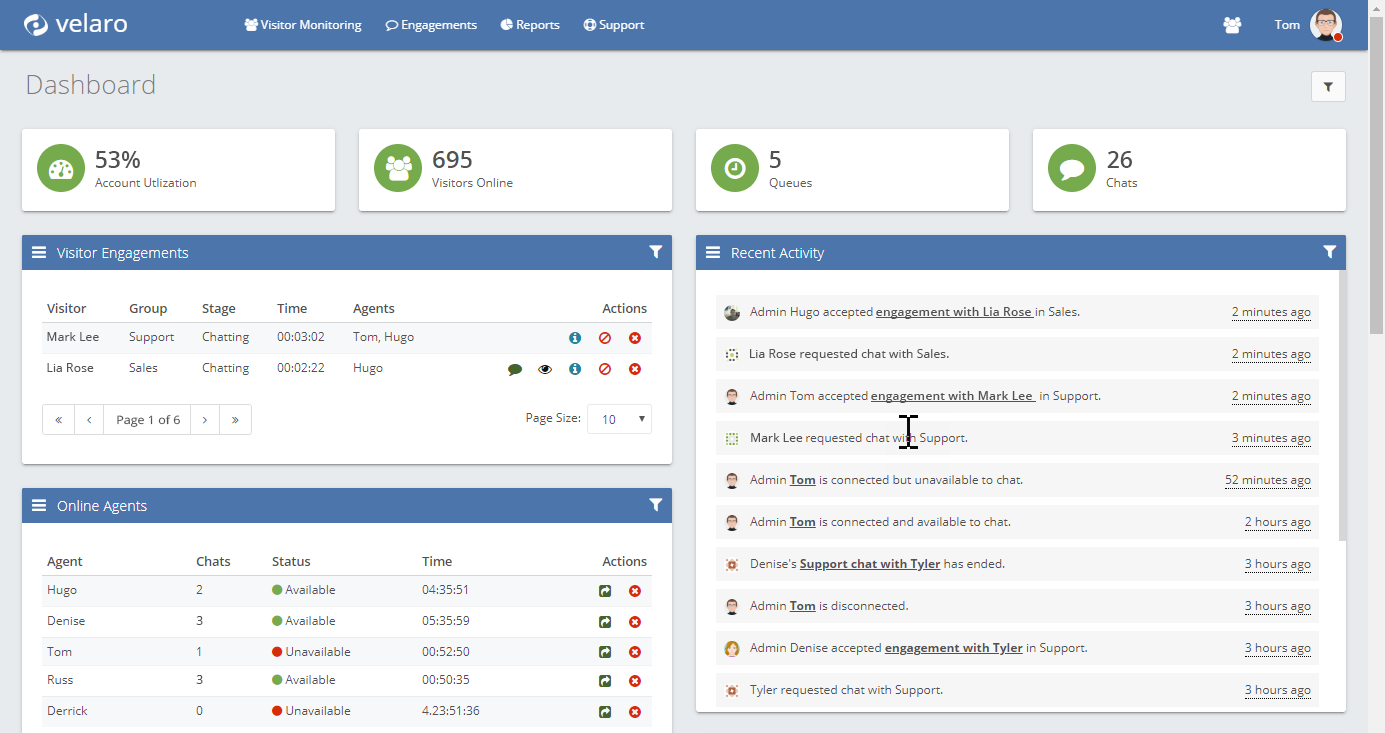Image resolution: width=1385 pixels, height=733 pixels.
Task: Join the chat with Lia Rose
Action: 514,368
